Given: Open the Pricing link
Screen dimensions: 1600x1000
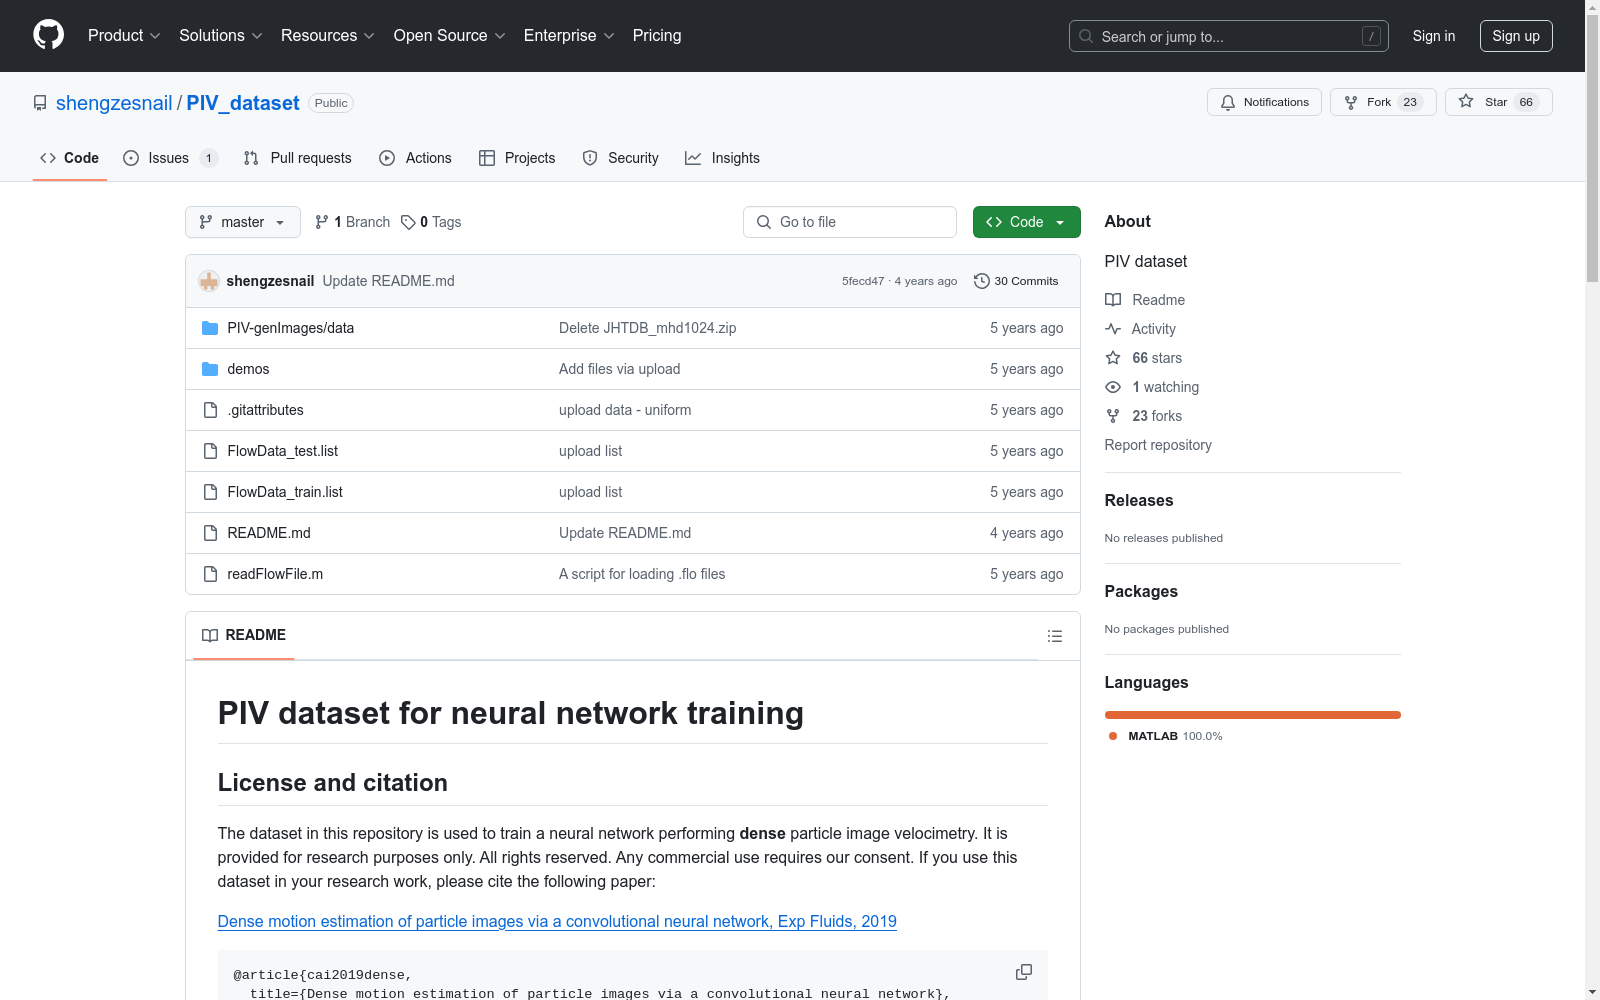Looking at the screenshot, I should (657, 35).
